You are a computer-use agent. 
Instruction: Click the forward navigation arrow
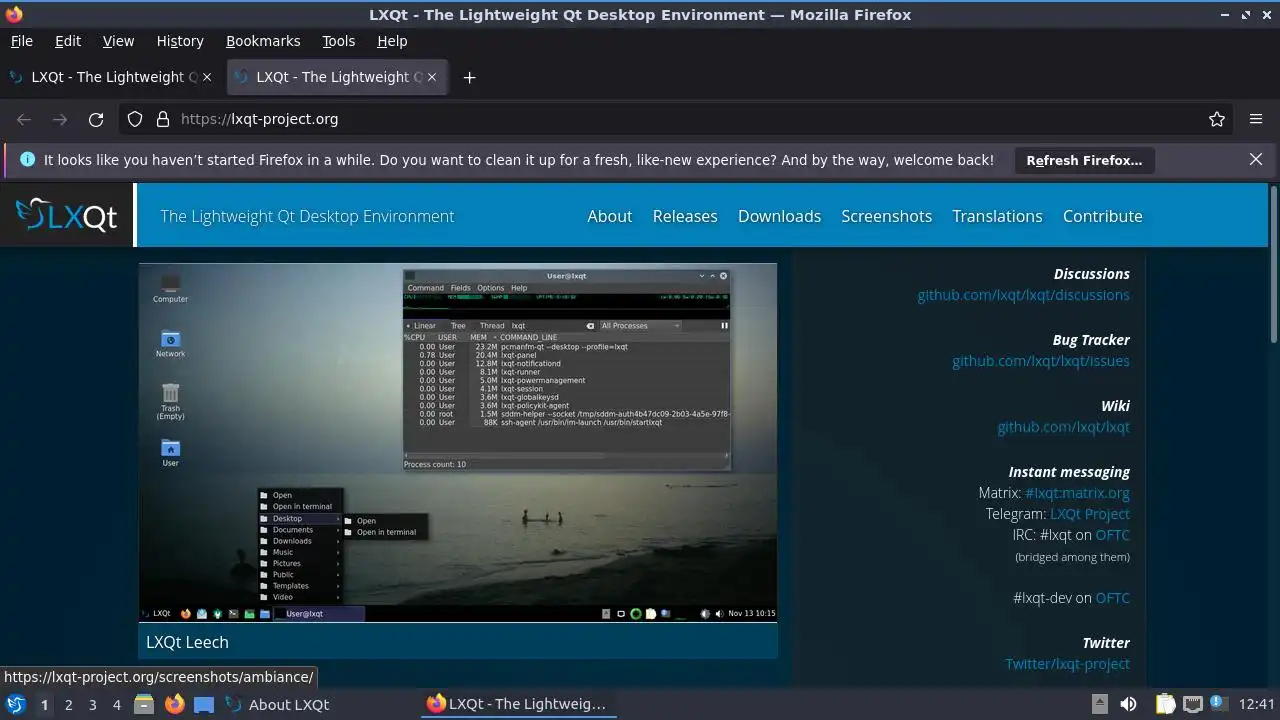pyautogui.click(x=60, y=119)
